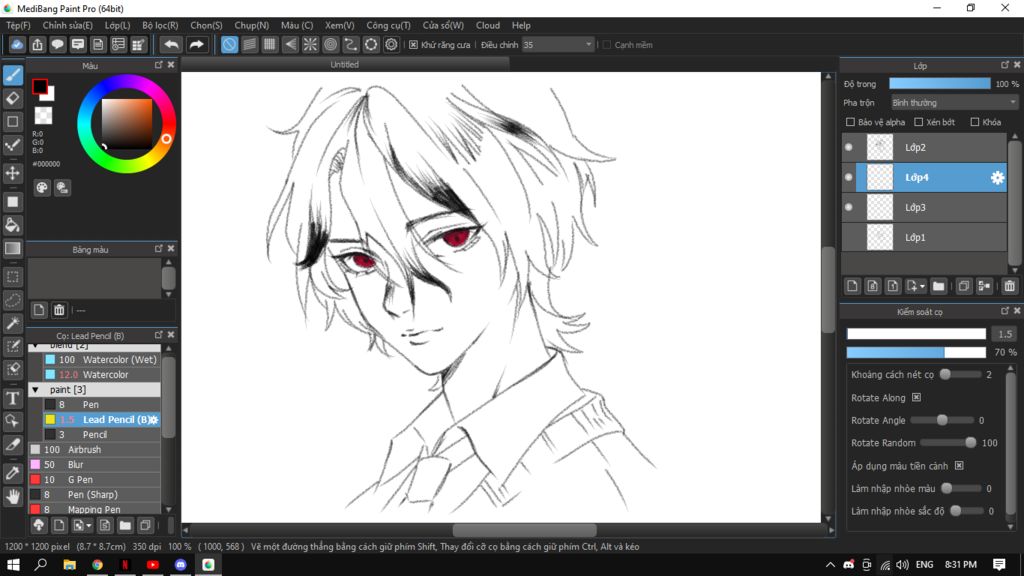Hide the Lớp3 layer visibility dot
1024x576 pixels.
pyautogui.click(x=849, y=207)
